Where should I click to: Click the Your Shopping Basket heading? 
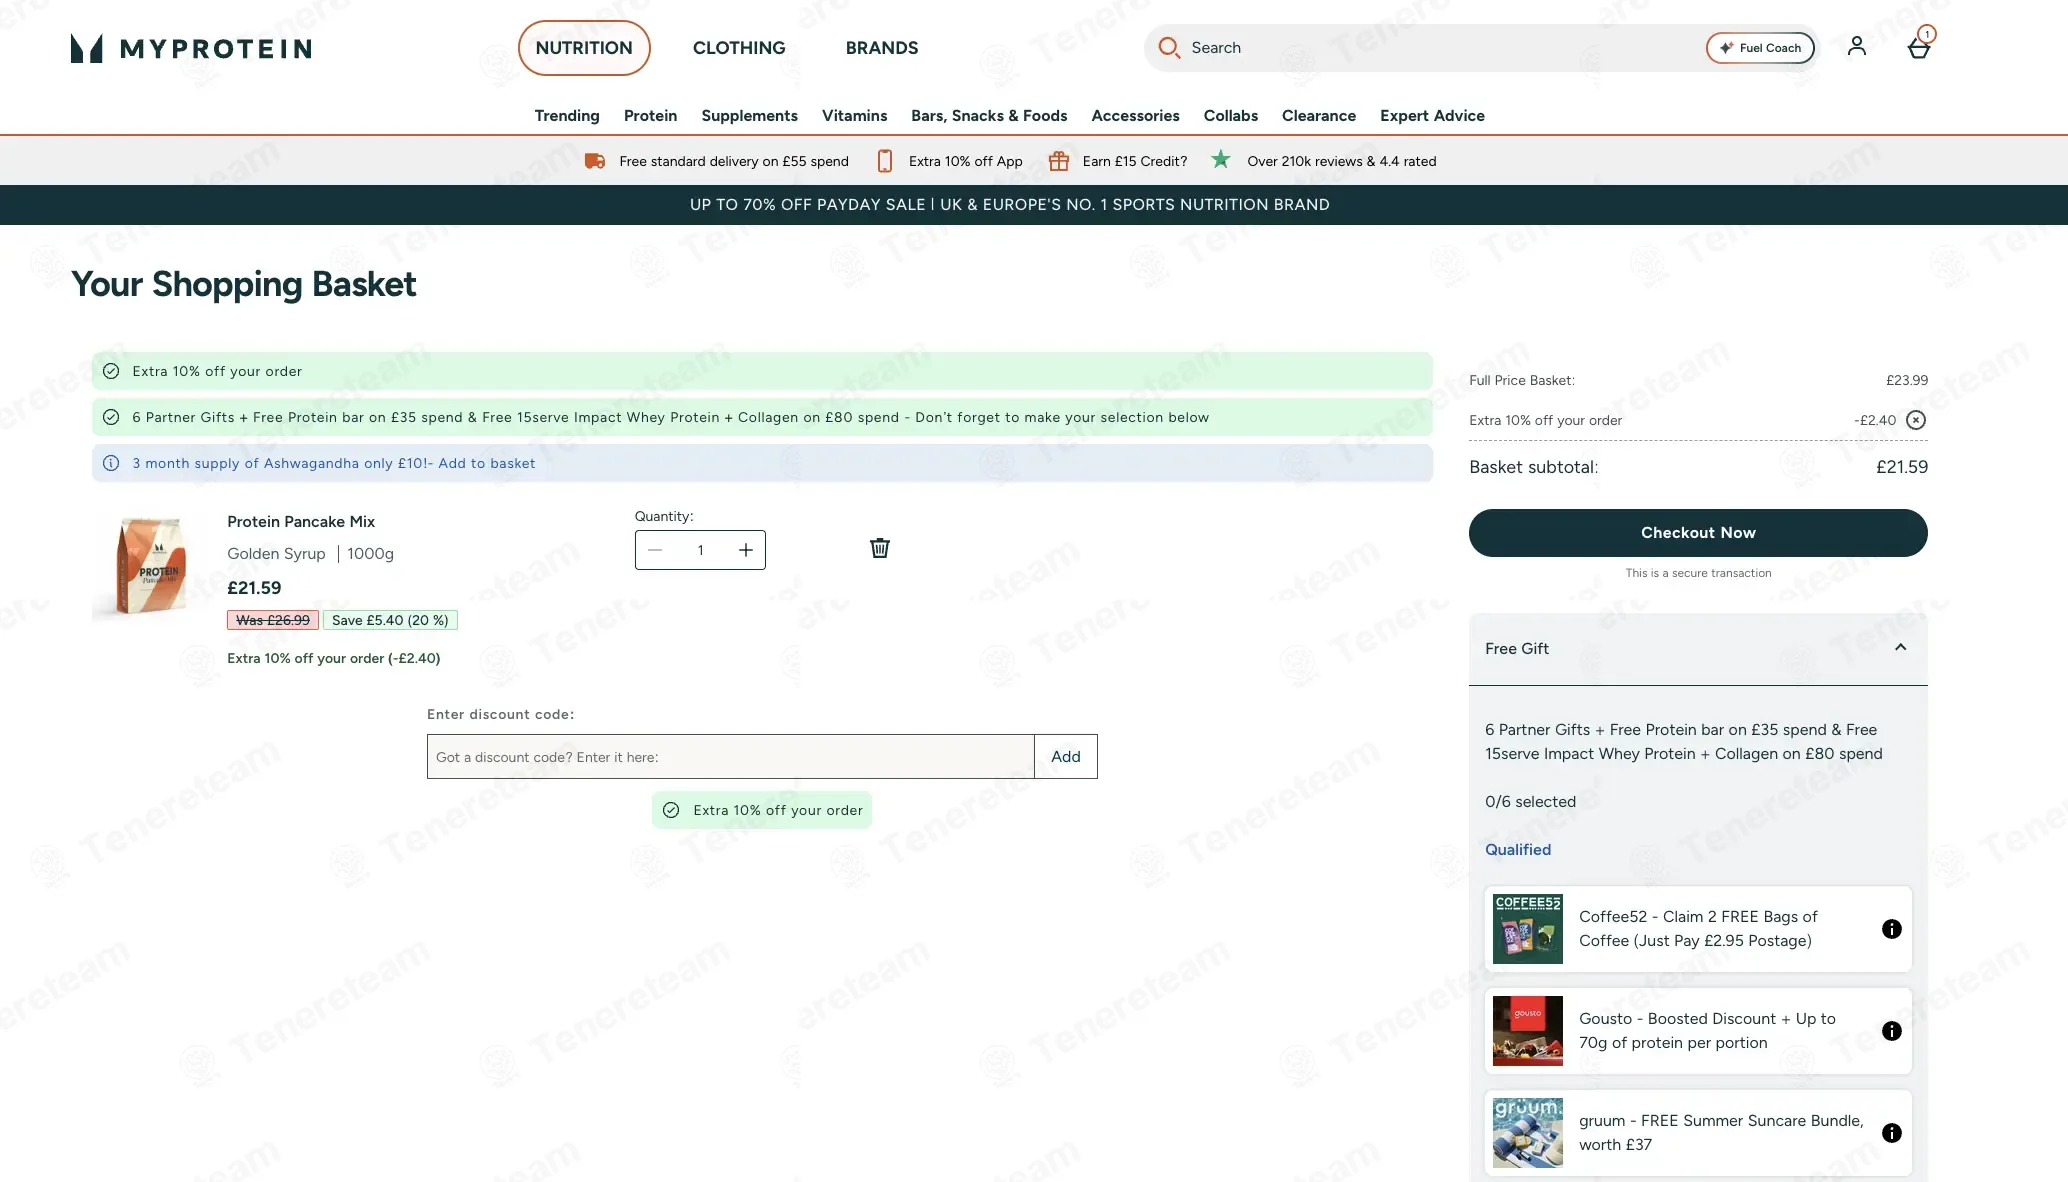pos(243,285)
